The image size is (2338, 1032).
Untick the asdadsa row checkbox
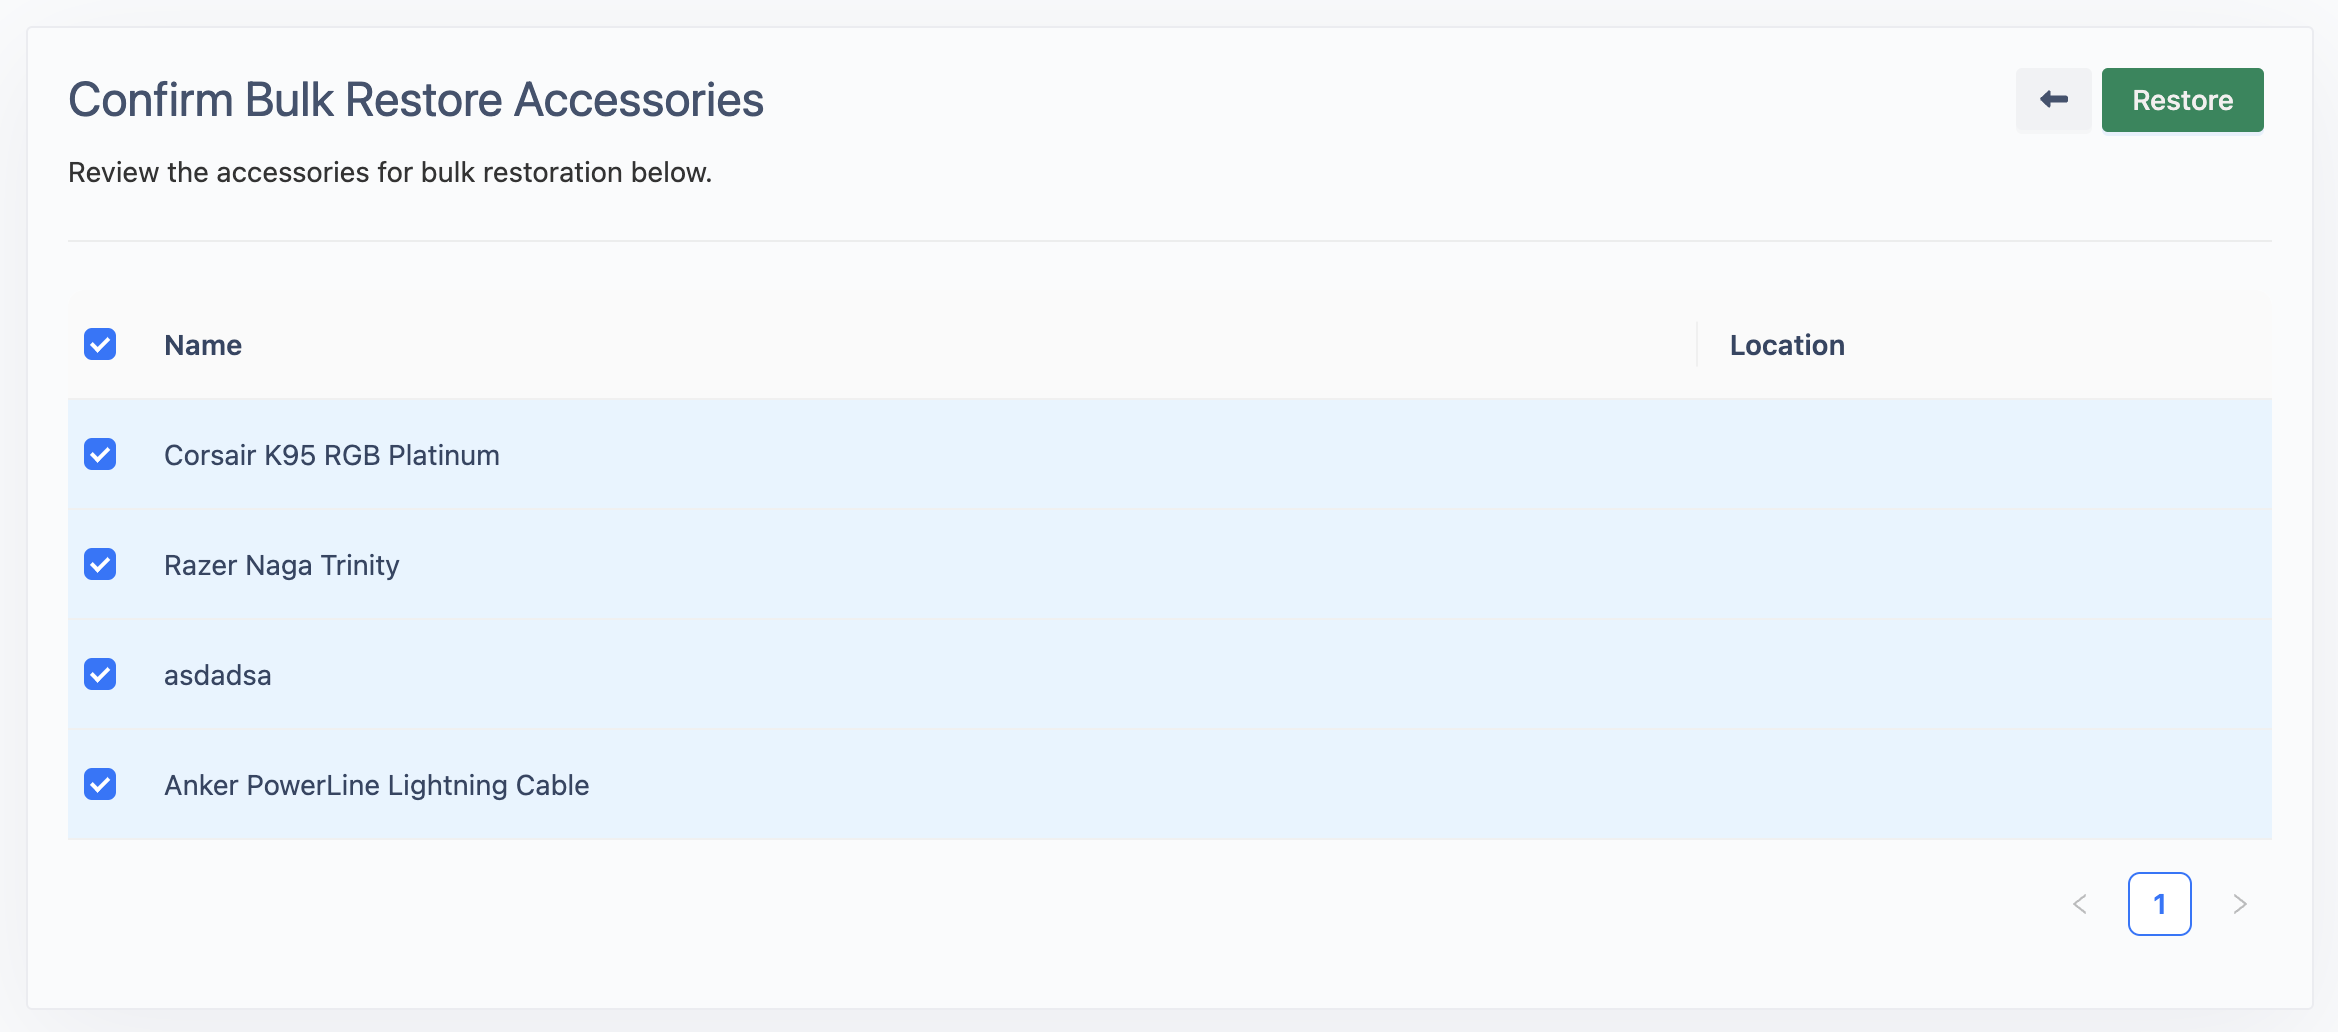[x=100, y=674]
